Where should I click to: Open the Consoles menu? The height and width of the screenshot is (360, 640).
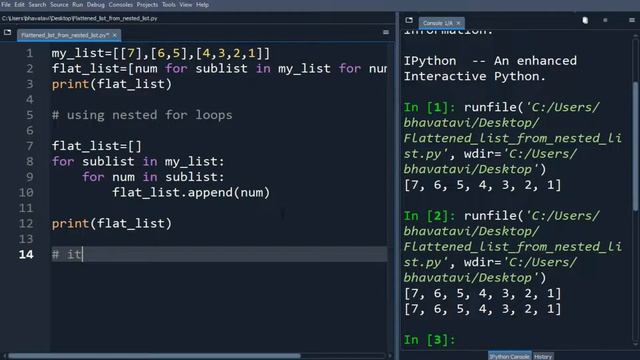pos(120,4)
